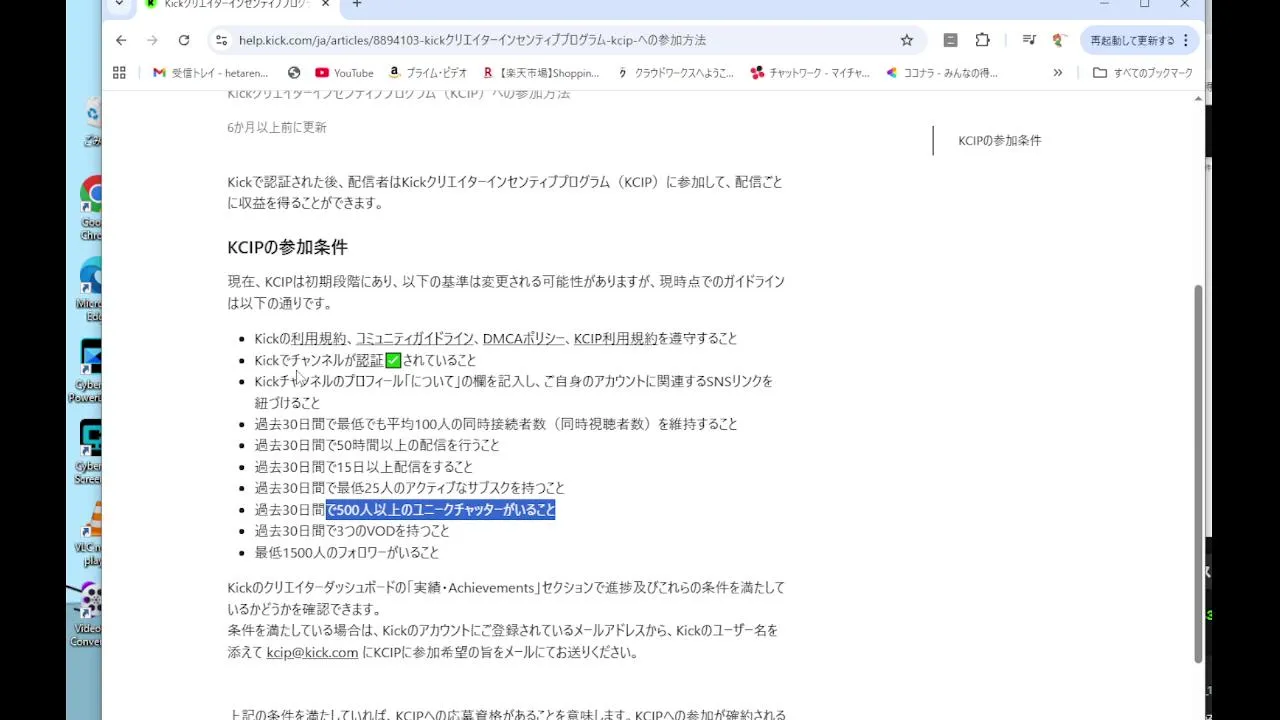Open the Coconala bookmark
1280x720 pixels.
click(942, 73)
